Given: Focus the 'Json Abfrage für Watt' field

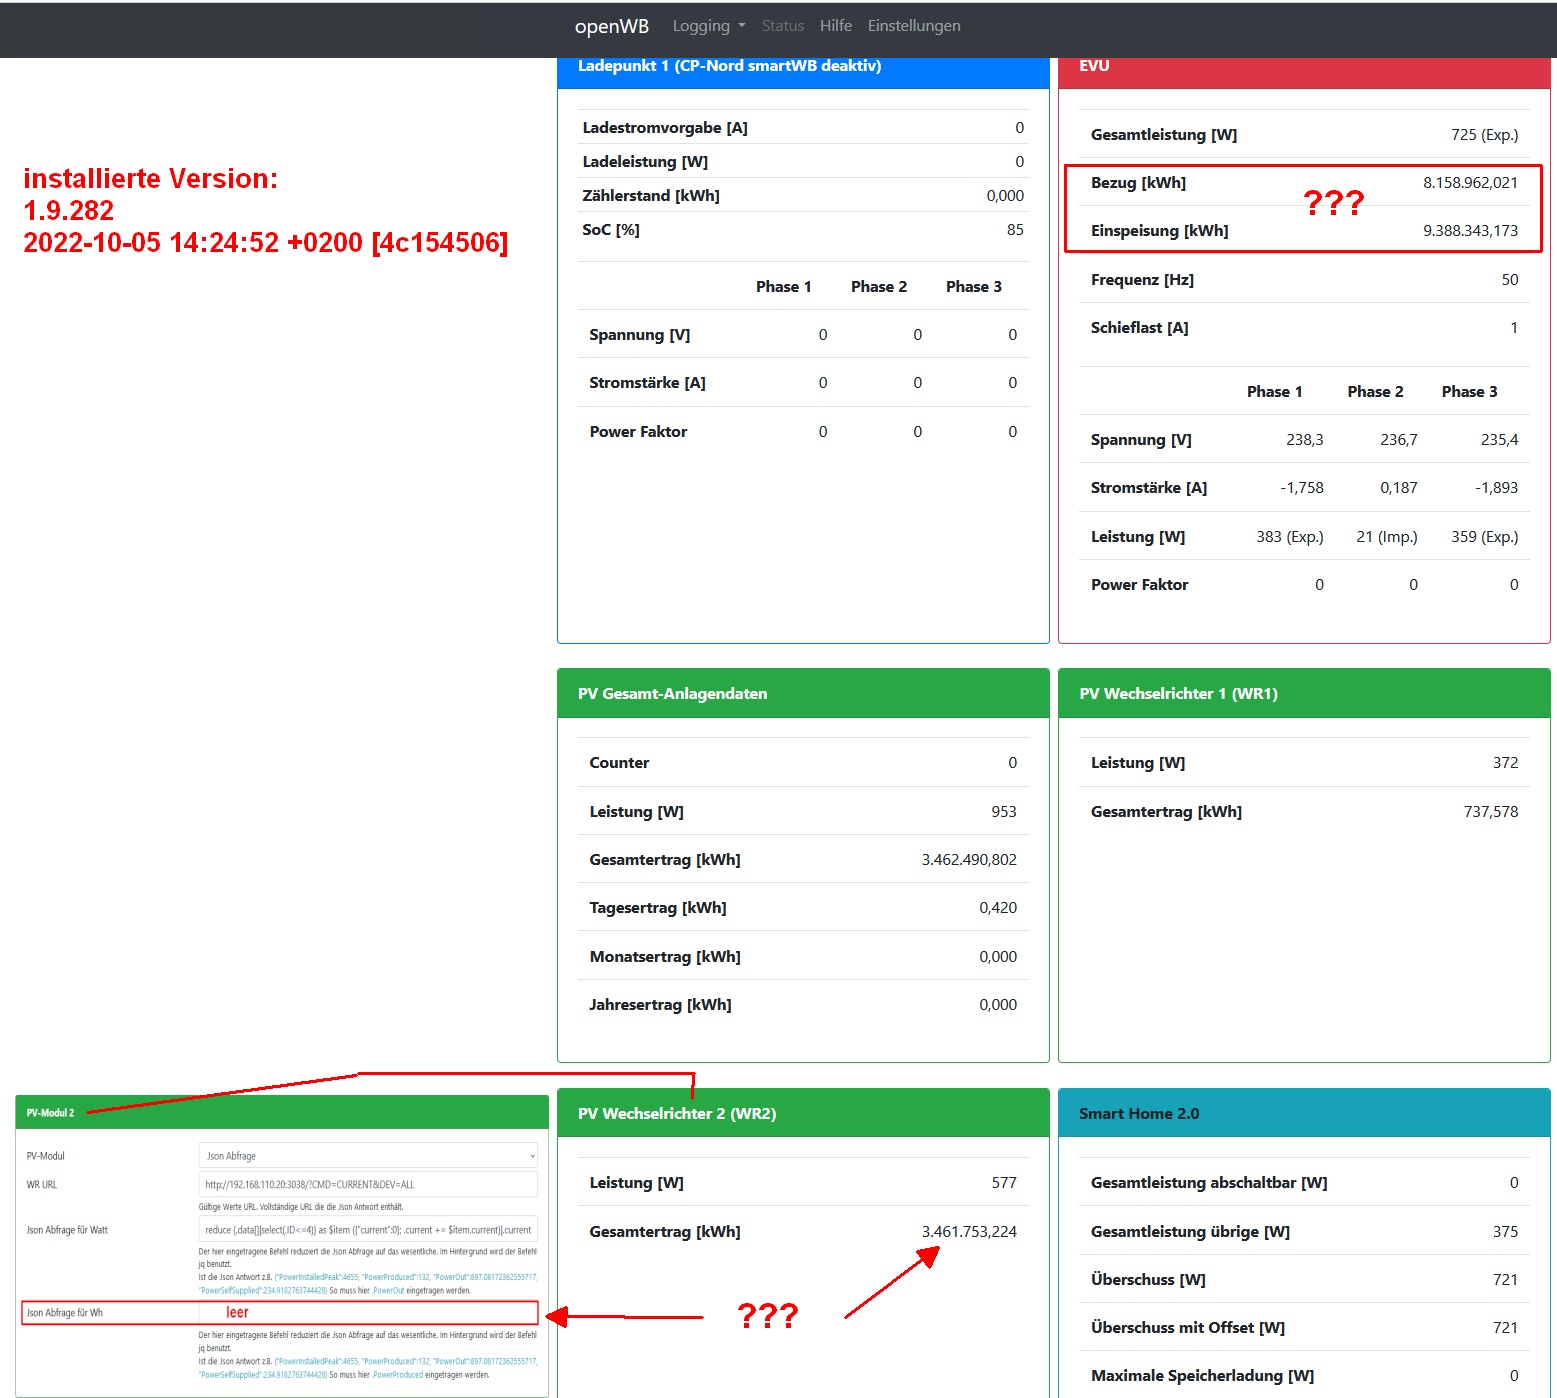Looking at the screenshot, I should coord(367,1230).
